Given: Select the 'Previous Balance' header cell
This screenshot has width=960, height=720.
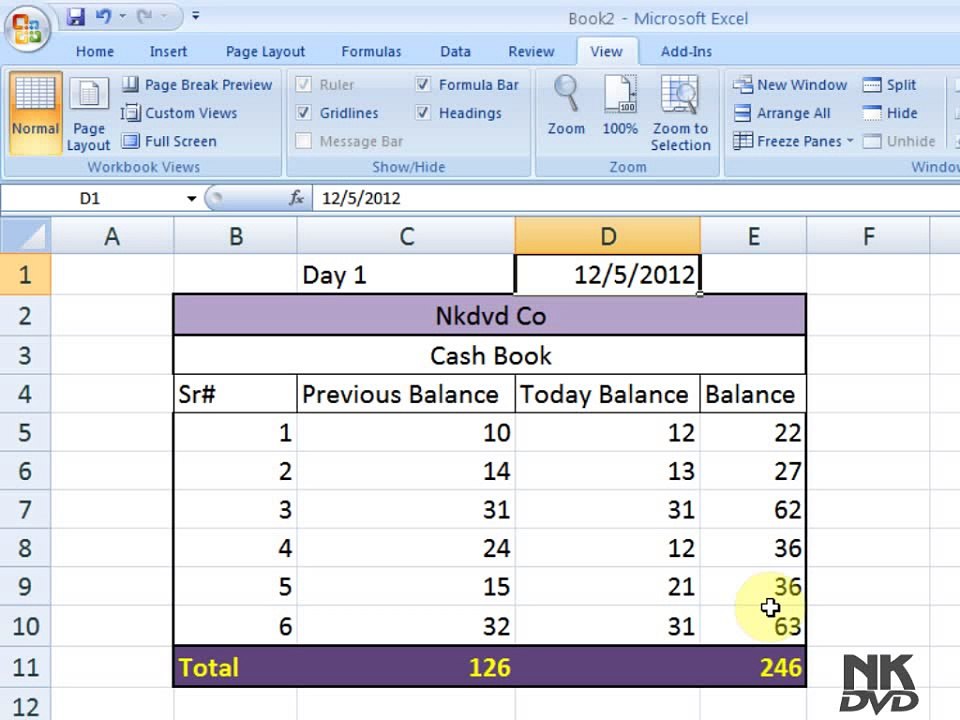Looking at the screenshot, I should (406, 394).
